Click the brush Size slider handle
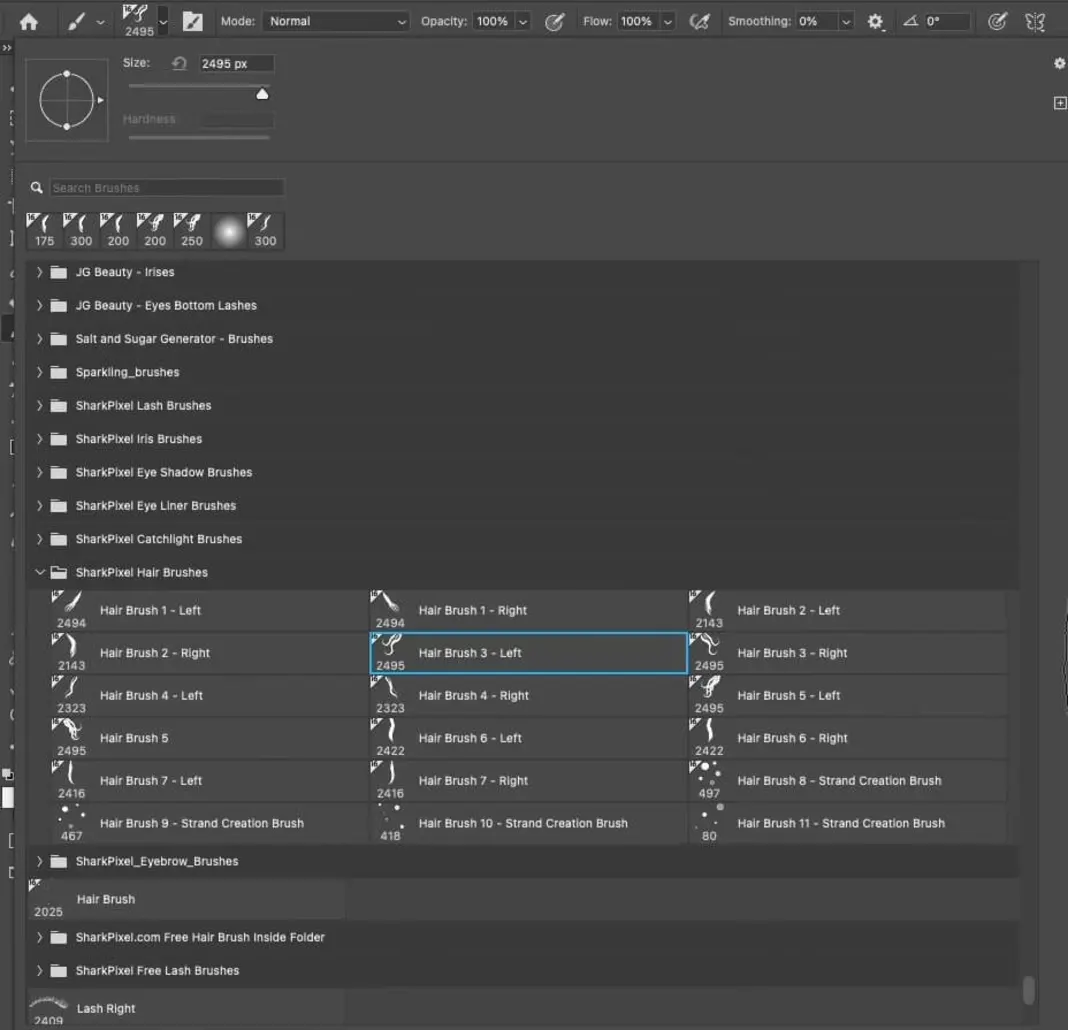 click(x=262, y=94)
